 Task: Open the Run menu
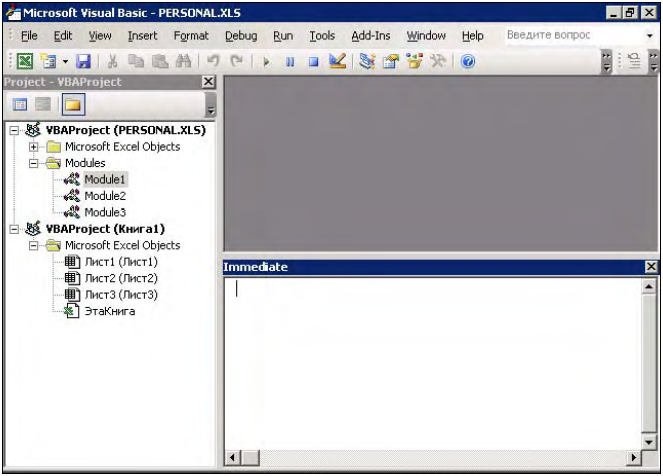click(x=283, y=36)
